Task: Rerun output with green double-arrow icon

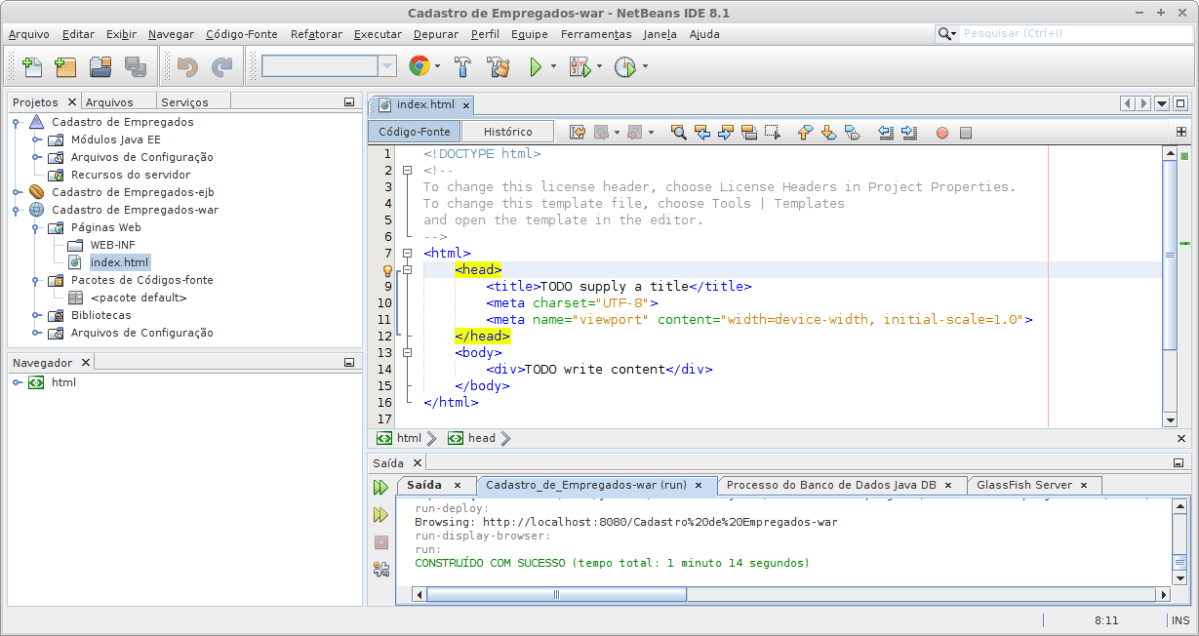Action: 380,488
